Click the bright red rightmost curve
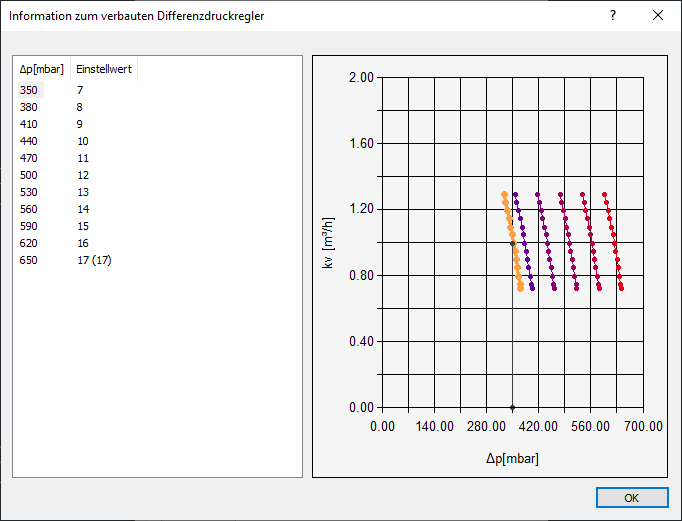The height and width of the screenshot is (521, 682). (613, 235)
